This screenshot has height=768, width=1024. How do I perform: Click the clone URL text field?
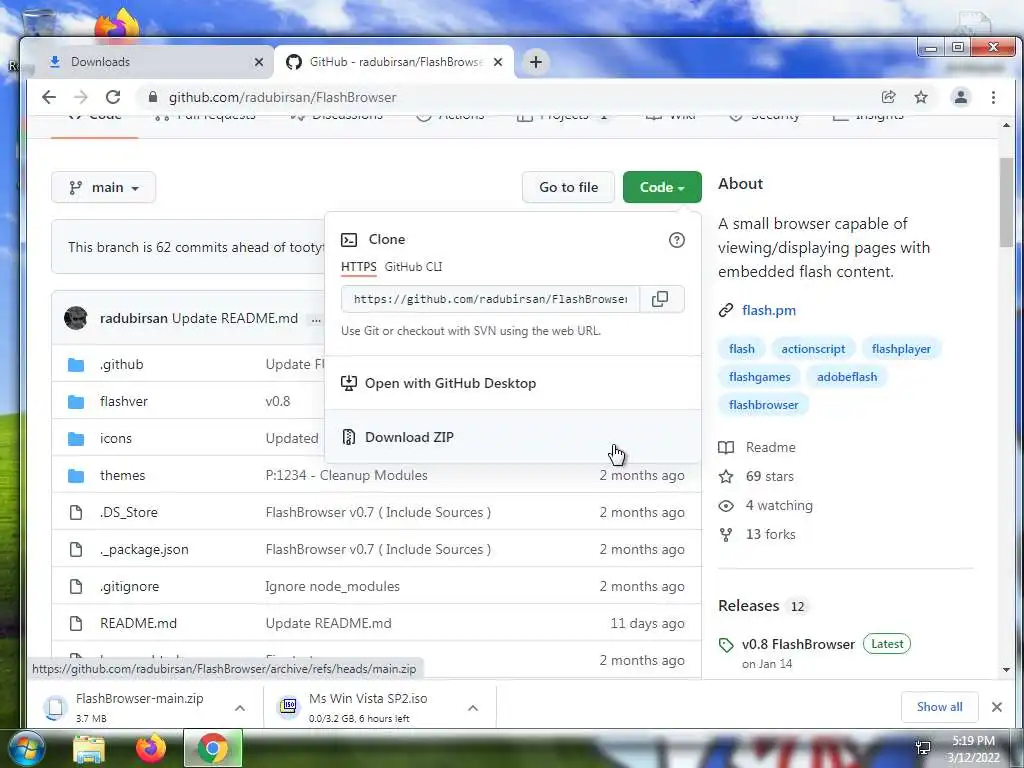tap(490, 299)
